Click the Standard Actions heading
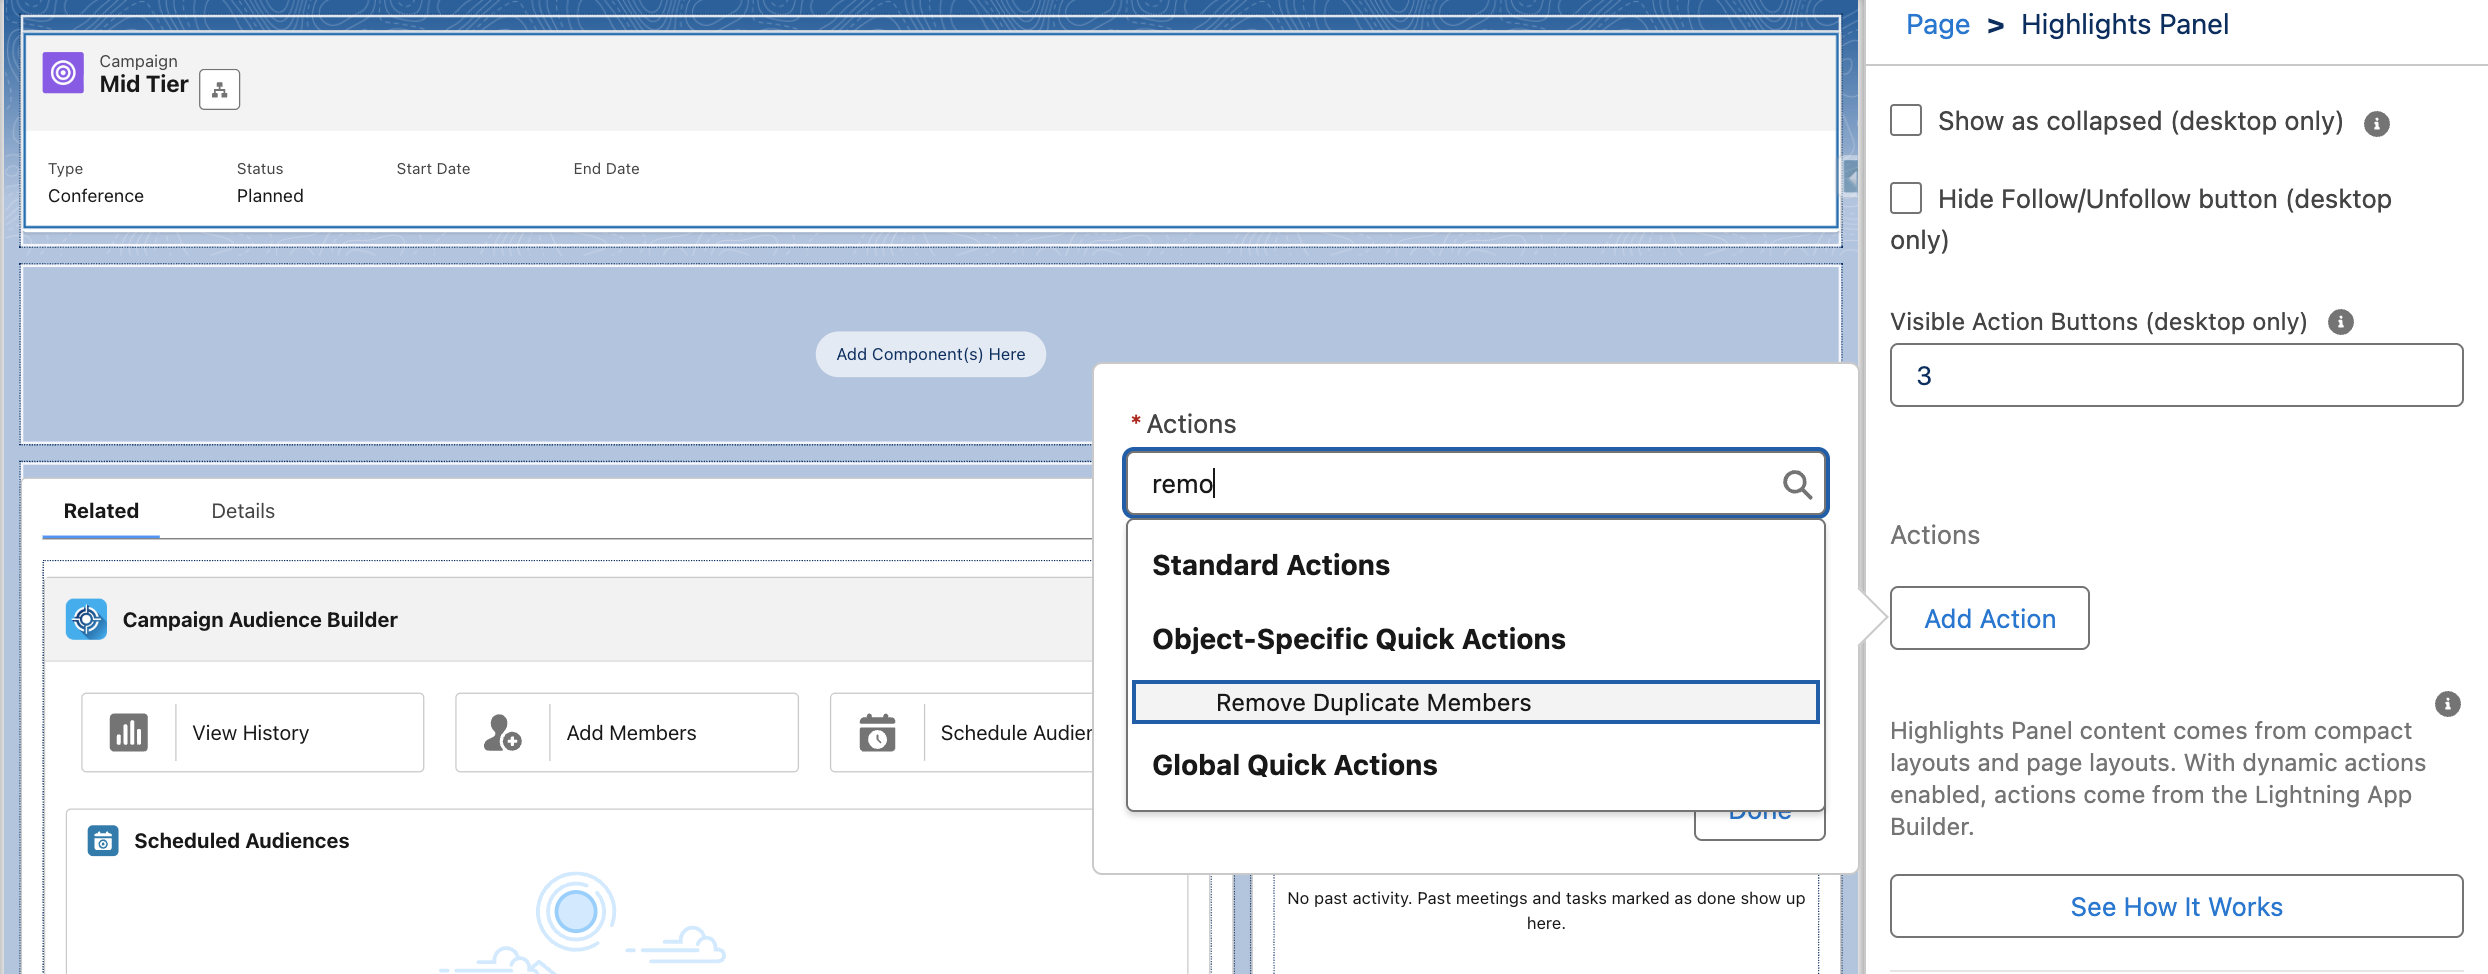 (1271, 565)
